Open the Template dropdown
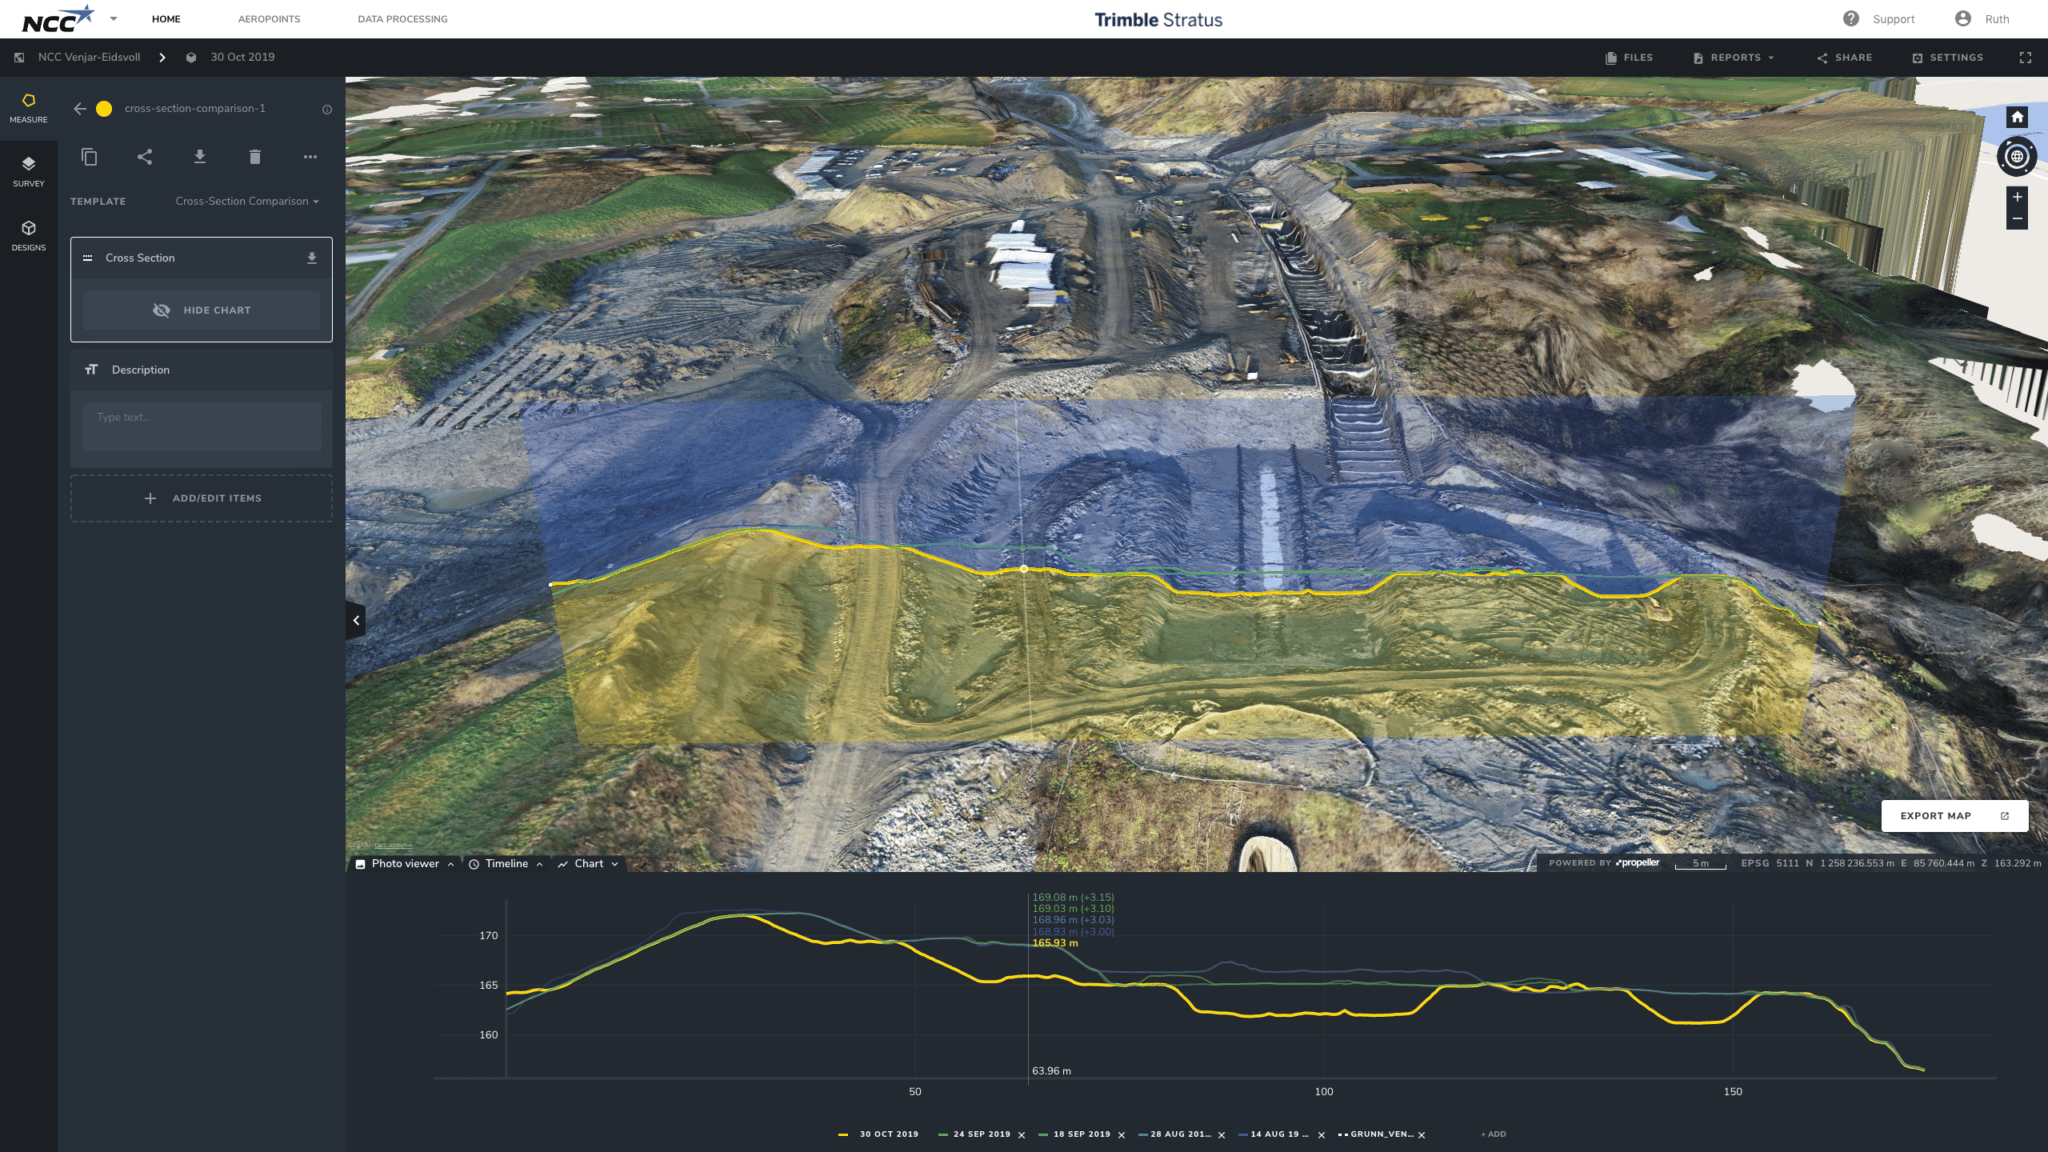The width and height of the screenshot is (2048, 1152). tap(247, 201)
